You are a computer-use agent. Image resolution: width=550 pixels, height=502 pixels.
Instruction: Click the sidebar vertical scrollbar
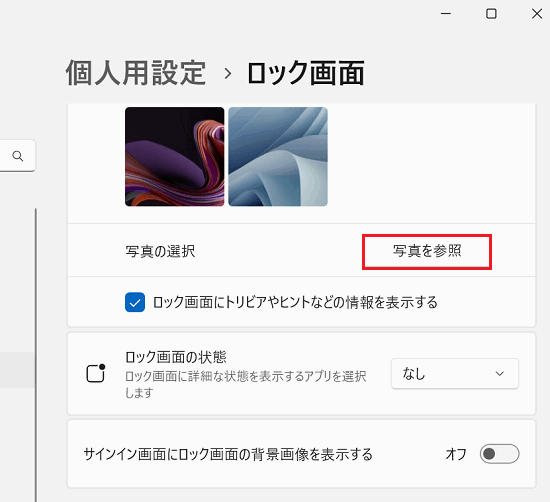[36, 354]
